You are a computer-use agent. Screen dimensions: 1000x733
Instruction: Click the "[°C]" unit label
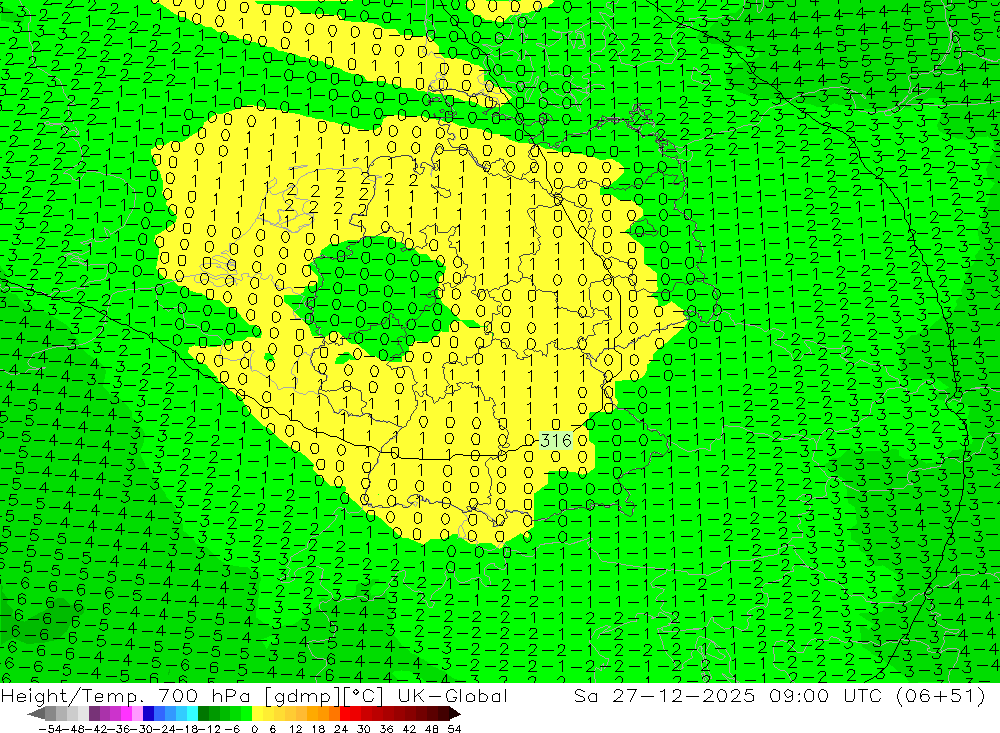click(364, 696)
